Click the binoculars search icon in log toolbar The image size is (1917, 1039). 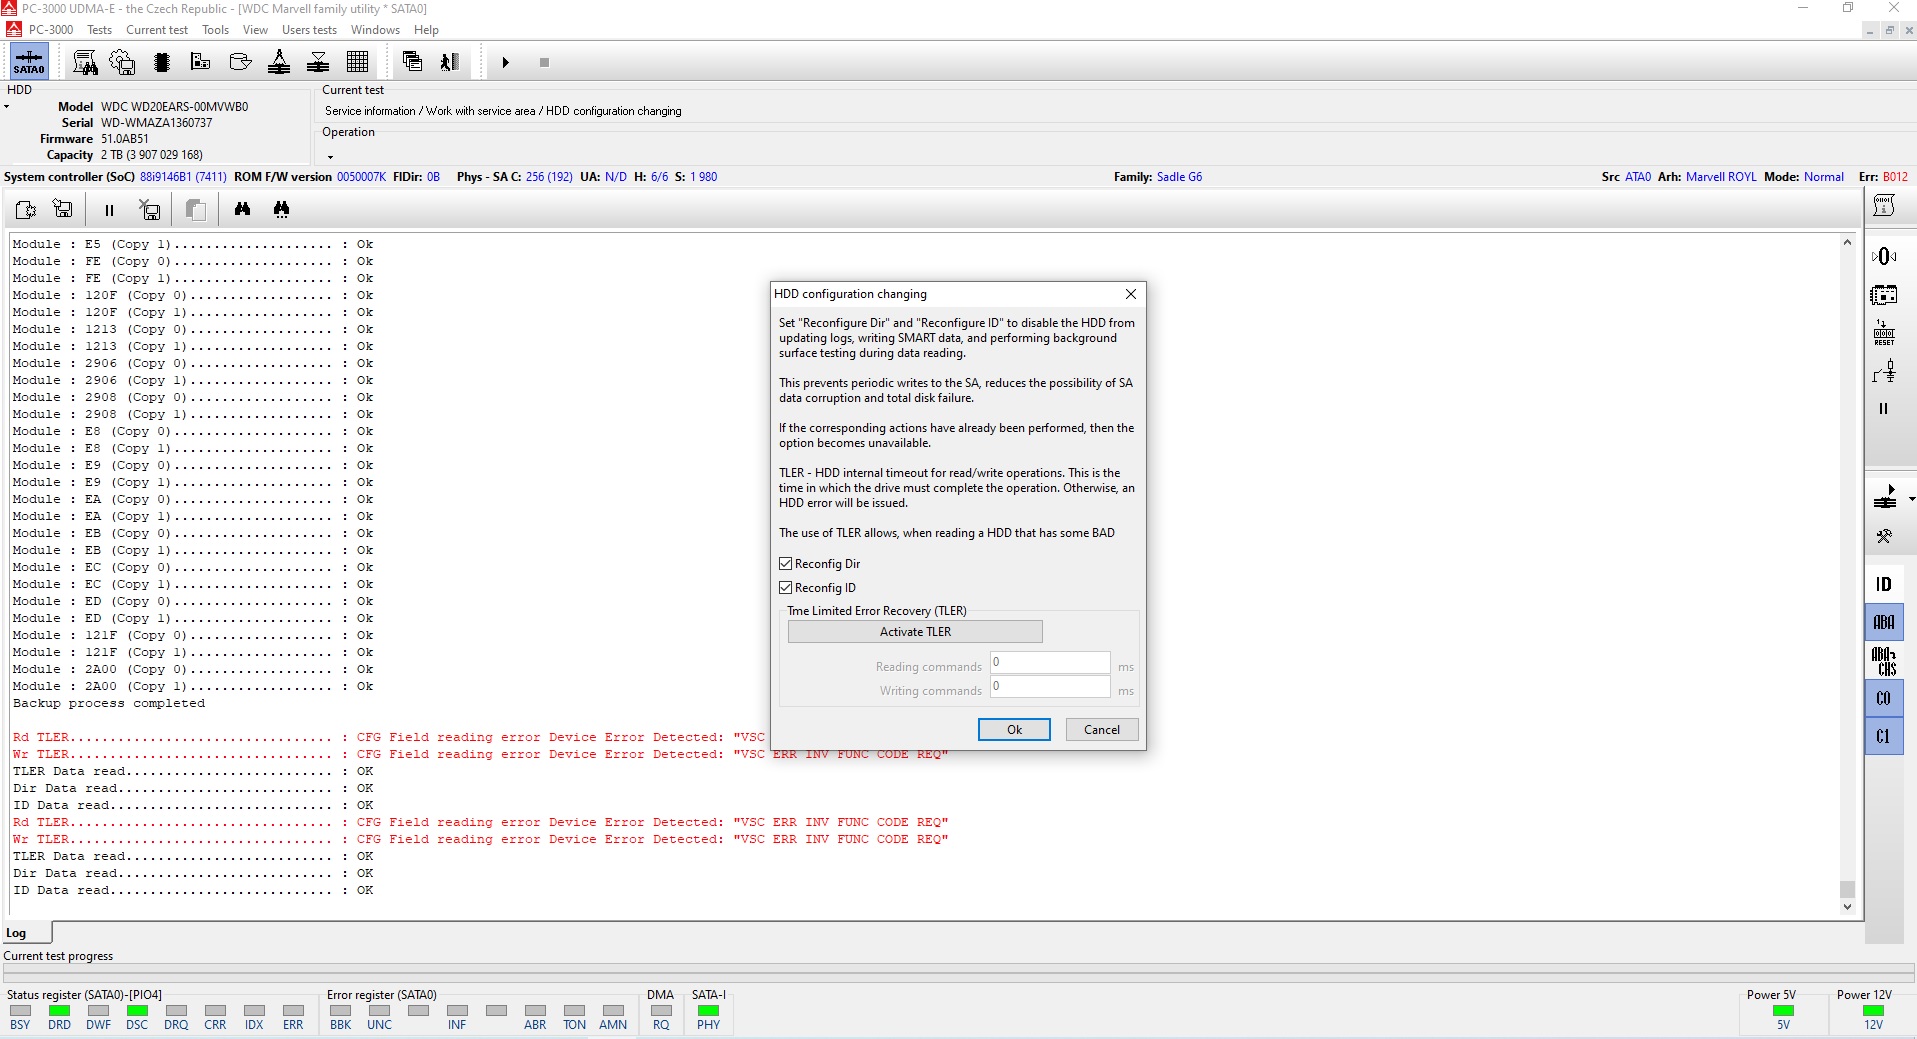(242, 209)
